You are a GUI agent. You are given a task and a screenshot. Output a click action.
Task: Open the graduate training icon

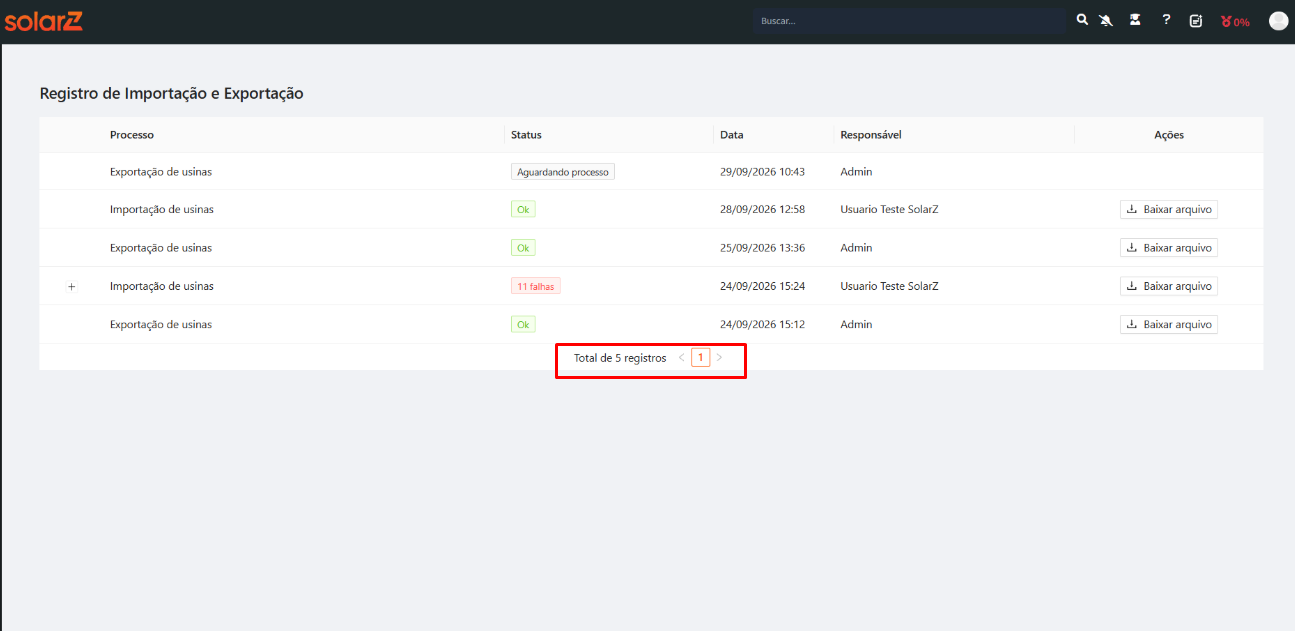(1135, 20)
